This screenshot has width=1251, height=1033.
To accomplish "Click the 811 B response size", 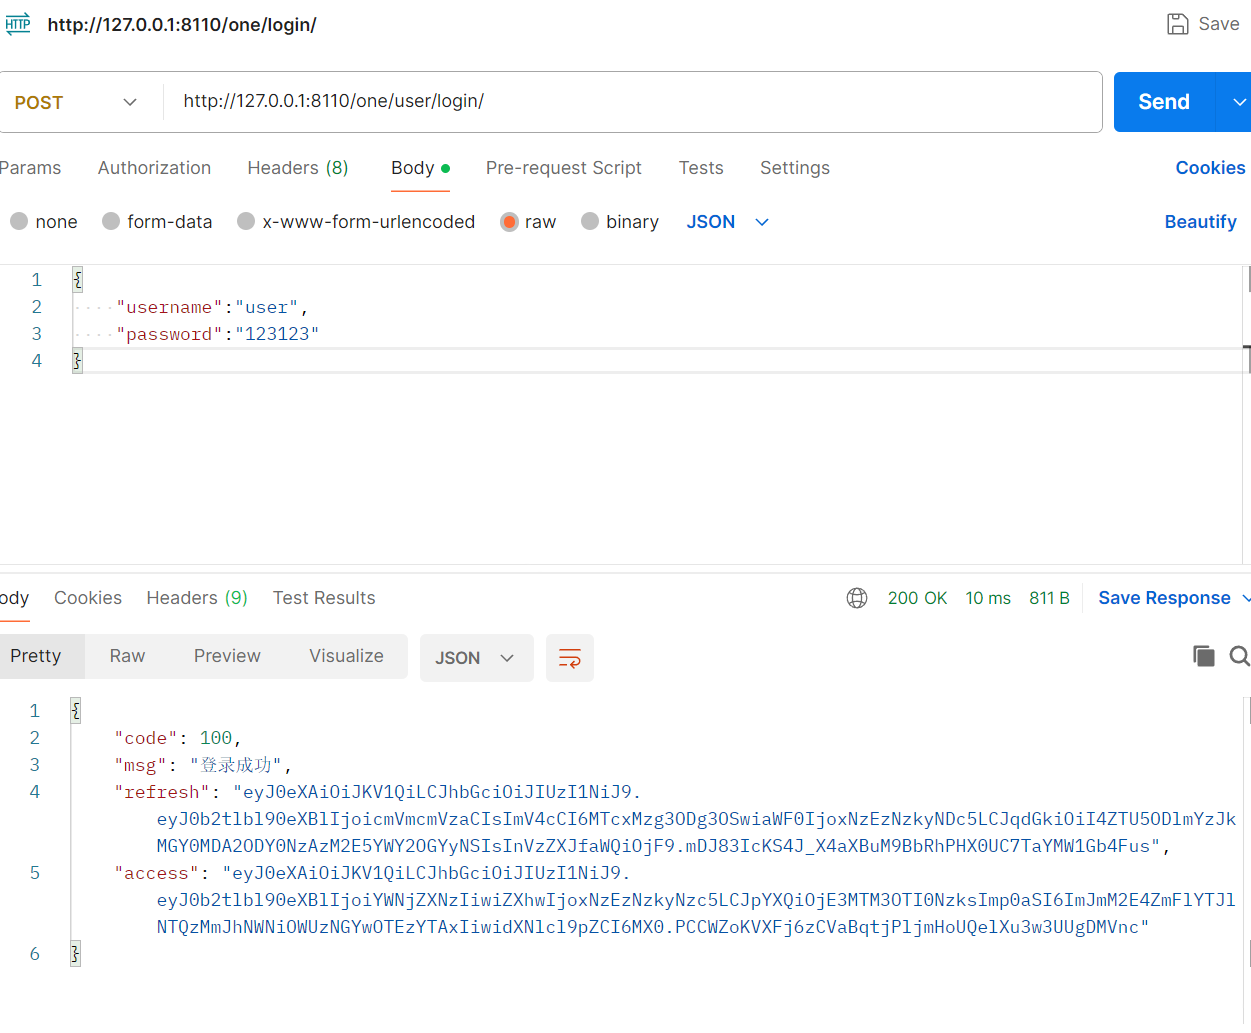I will click(1049, 598).
